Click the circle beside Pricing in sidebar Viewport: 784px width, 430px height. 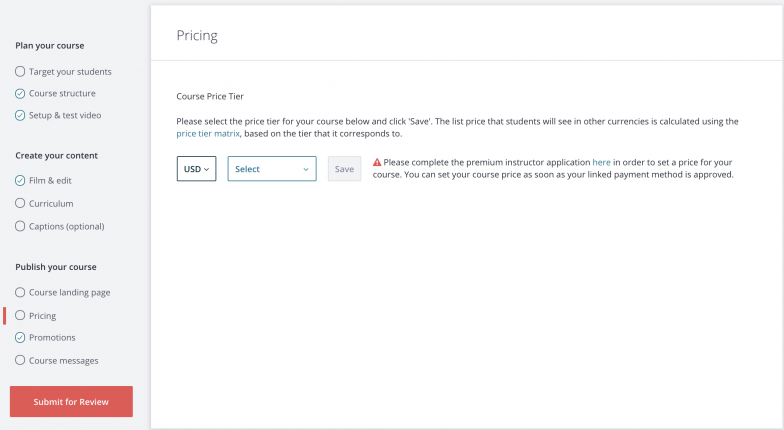[x=20, y=315]
